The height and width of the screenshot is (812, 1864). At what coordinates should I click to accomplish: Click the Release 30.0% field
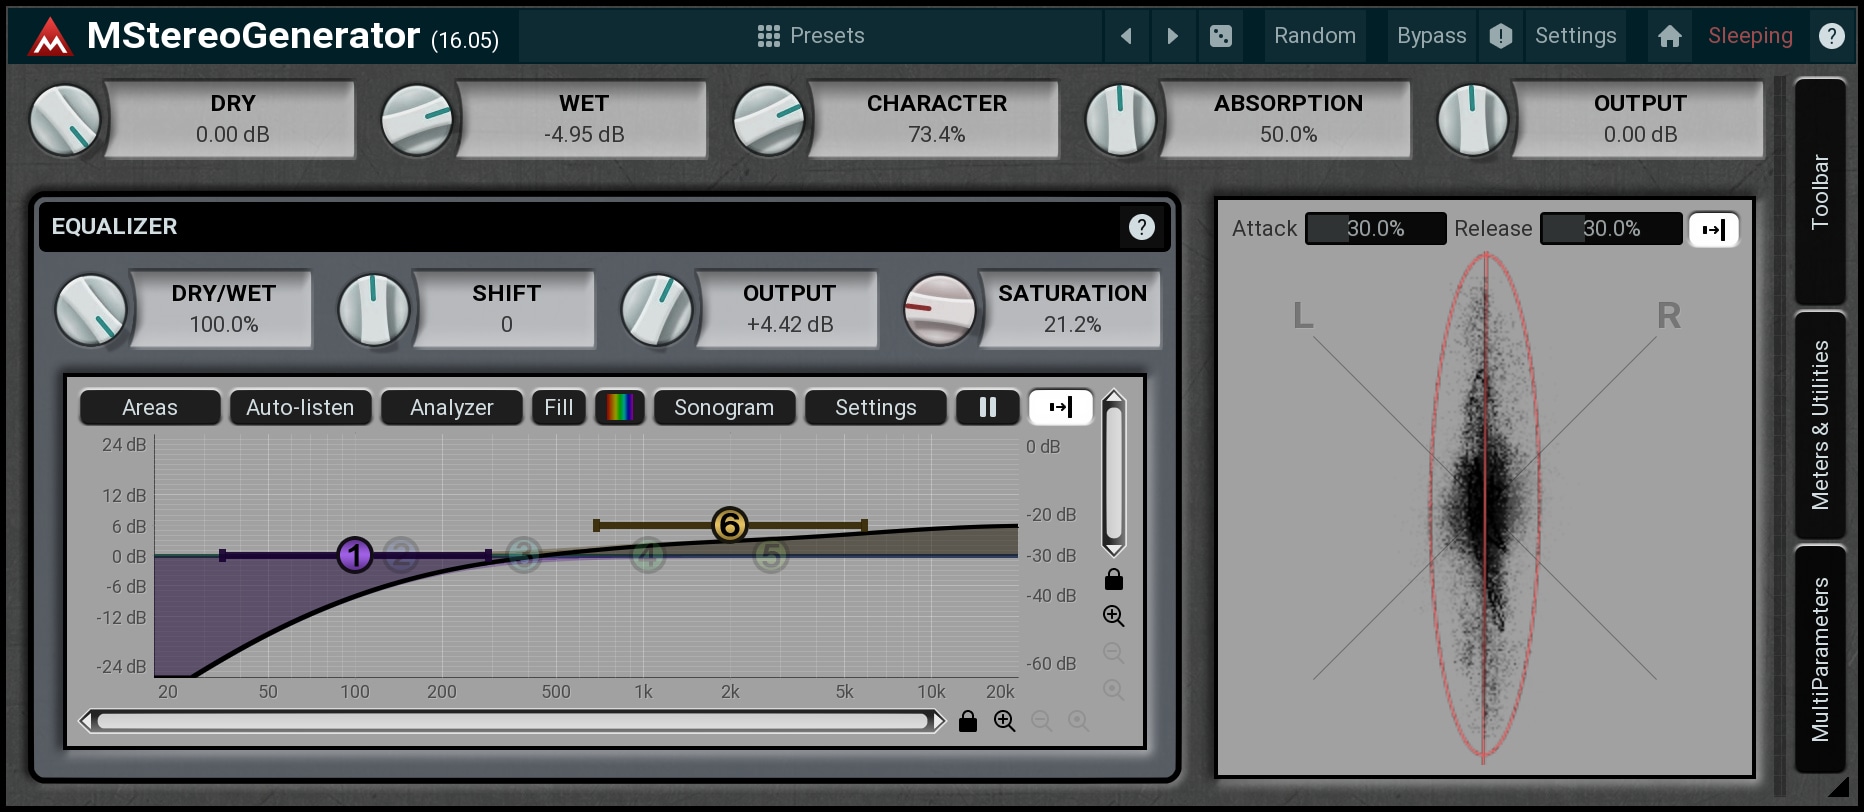click(x=1611, y=229)
